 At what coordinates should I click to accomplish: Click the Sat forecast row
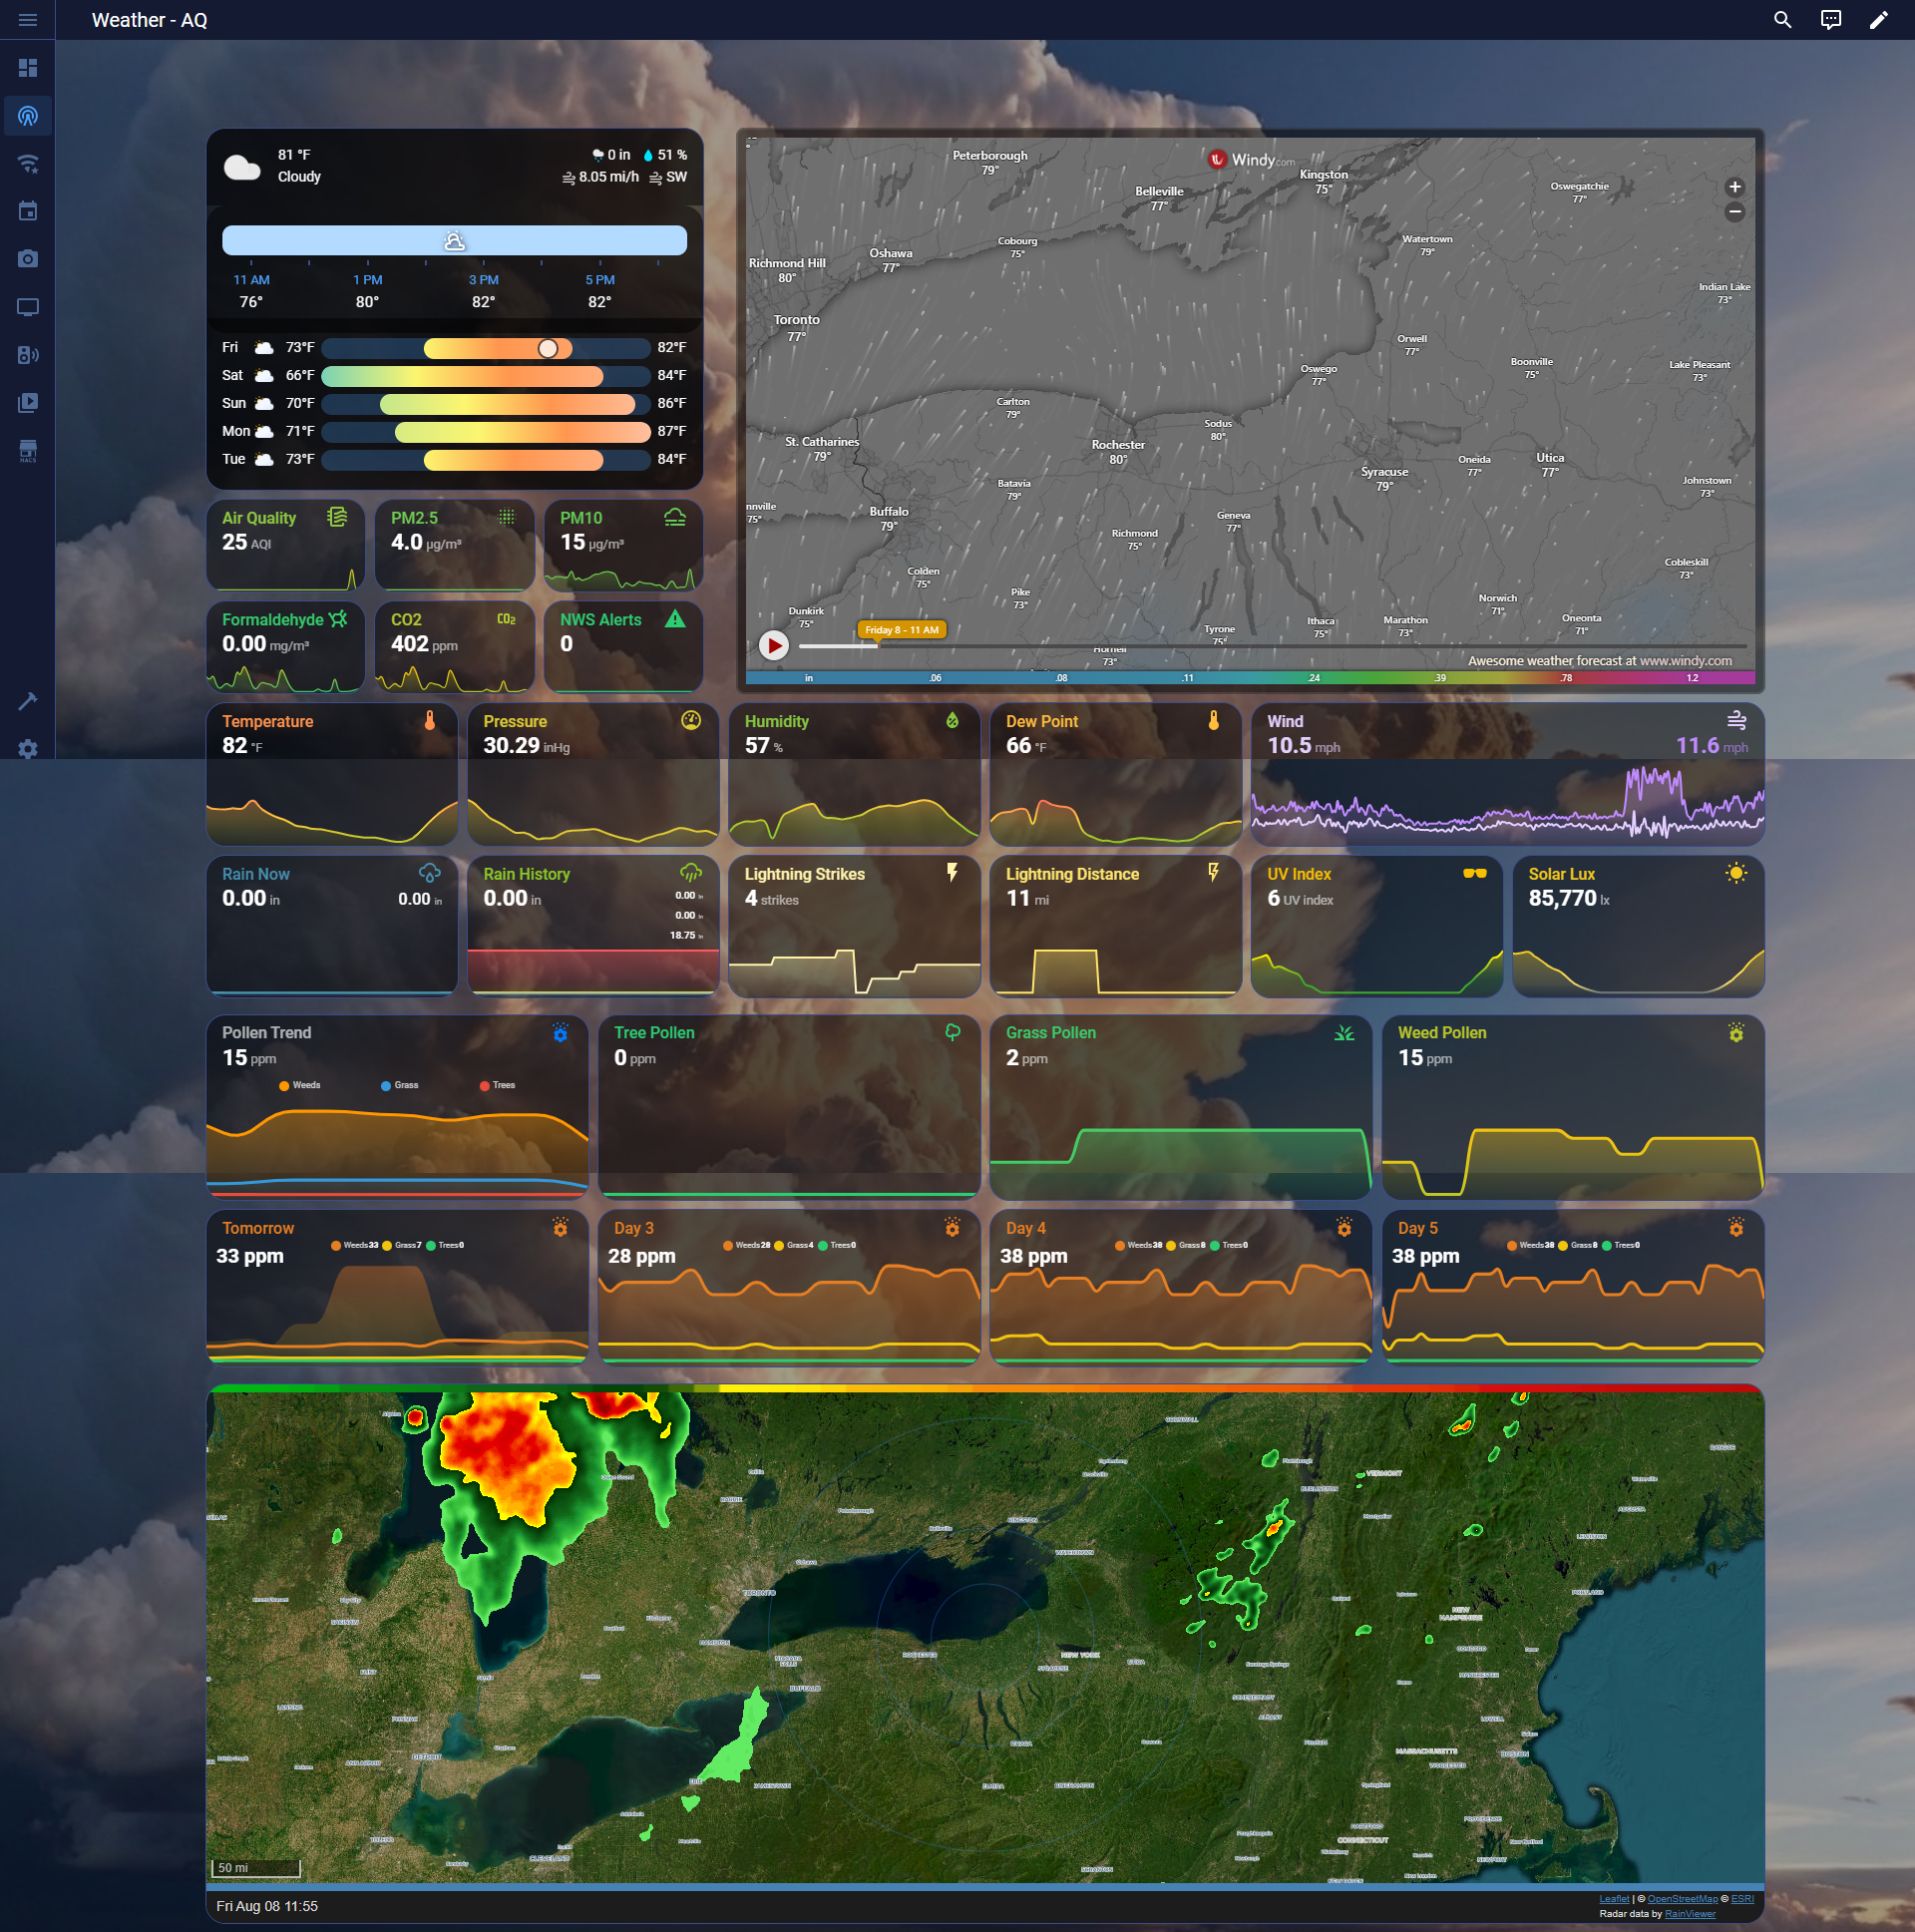pos(455,376)
